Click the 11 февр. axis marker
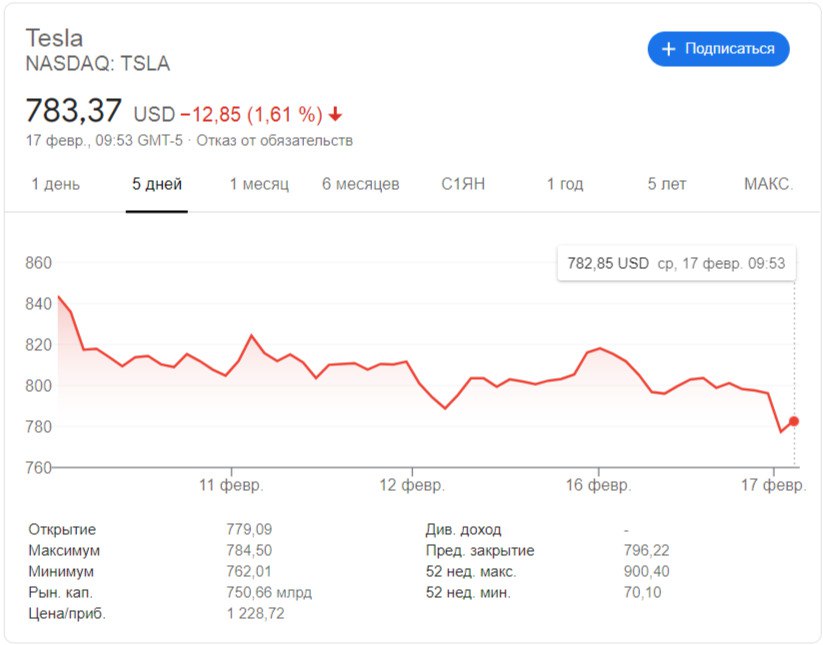 [x=231, y=484]
